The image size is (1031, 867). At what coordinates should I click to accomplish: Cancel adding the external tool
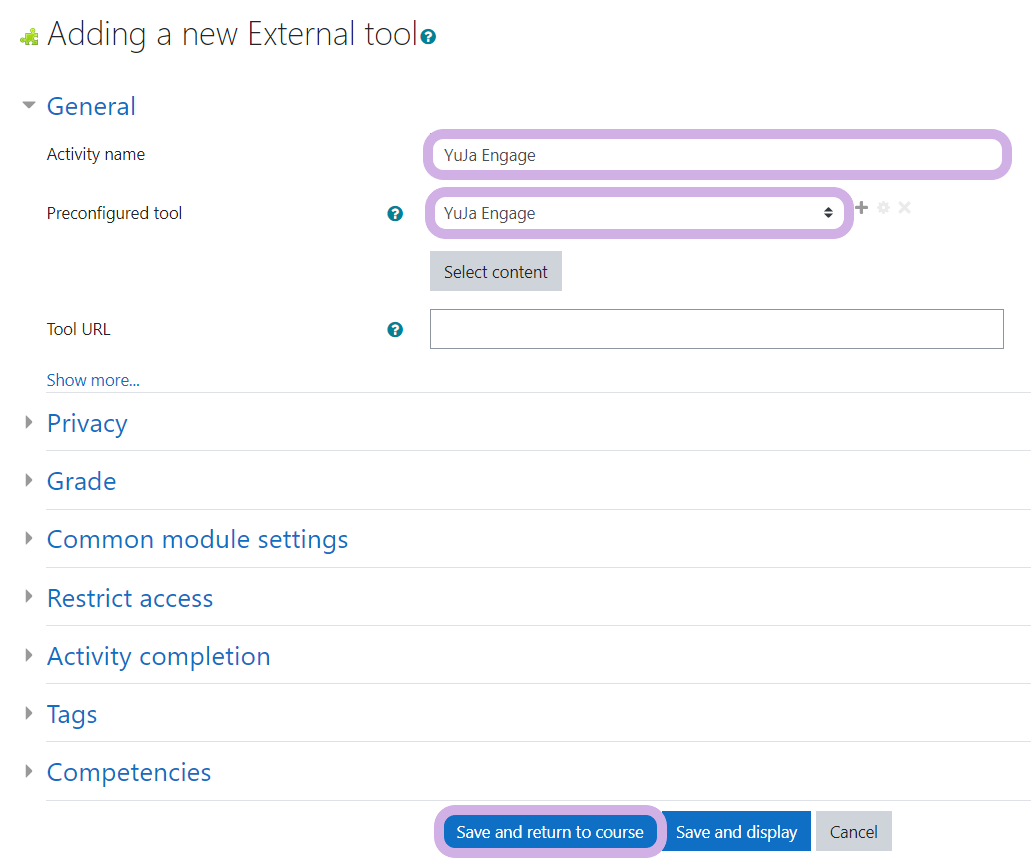[853, 832]
